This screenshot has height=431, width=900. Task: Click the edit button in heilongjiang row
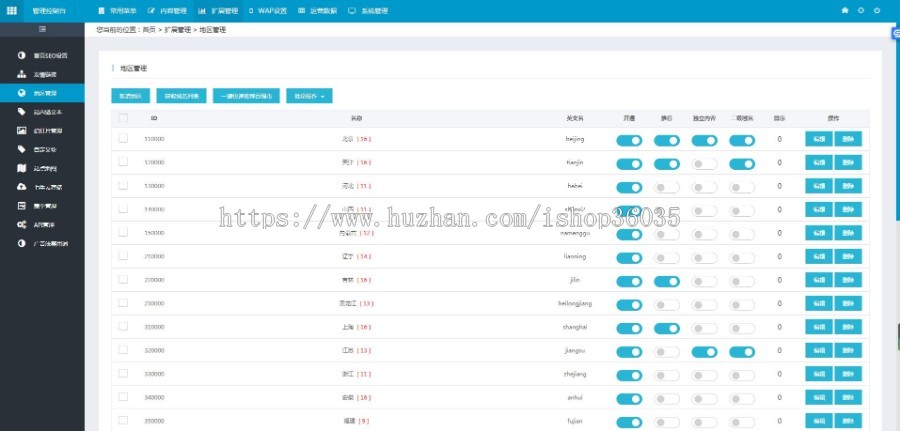point(819,303)
